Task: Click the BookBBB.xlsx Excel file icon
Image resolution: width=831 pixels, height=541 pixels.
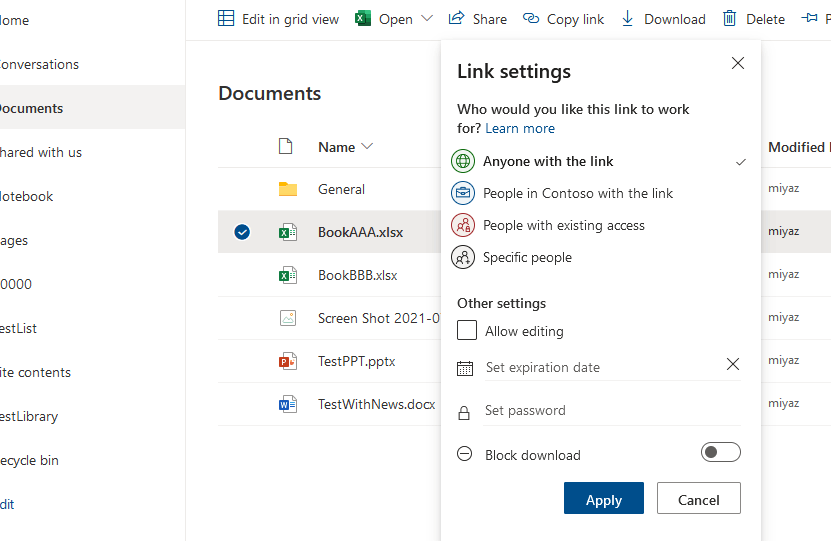Action: click(288, 275)
